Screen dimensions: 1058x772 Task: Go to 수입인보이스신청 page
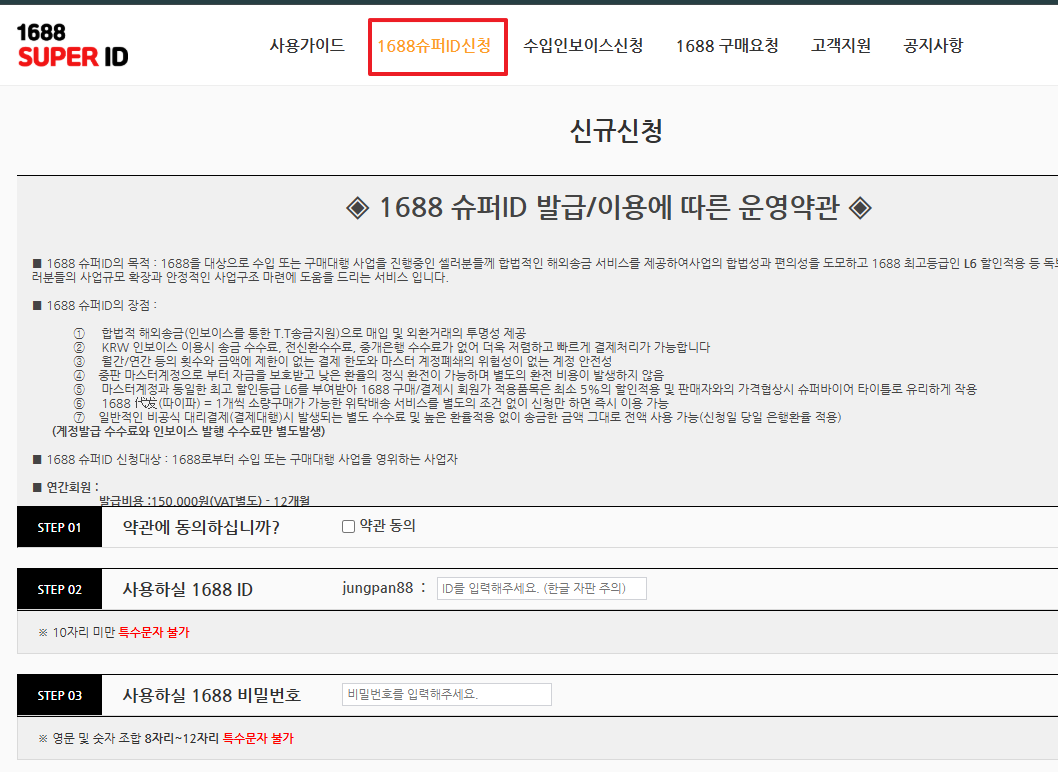[x=583, y=45]
